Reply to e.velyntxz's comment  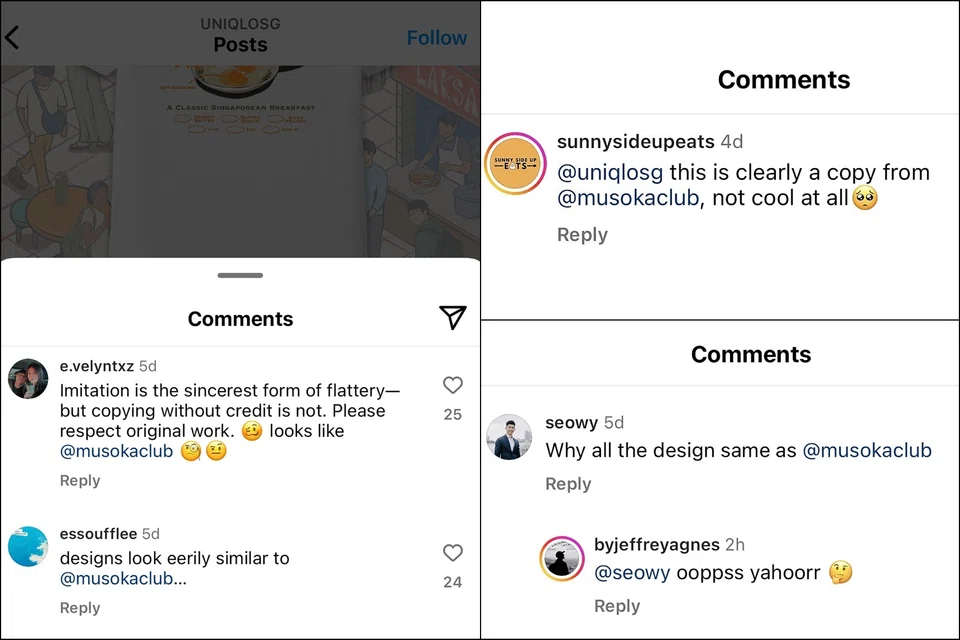point(80,480)
